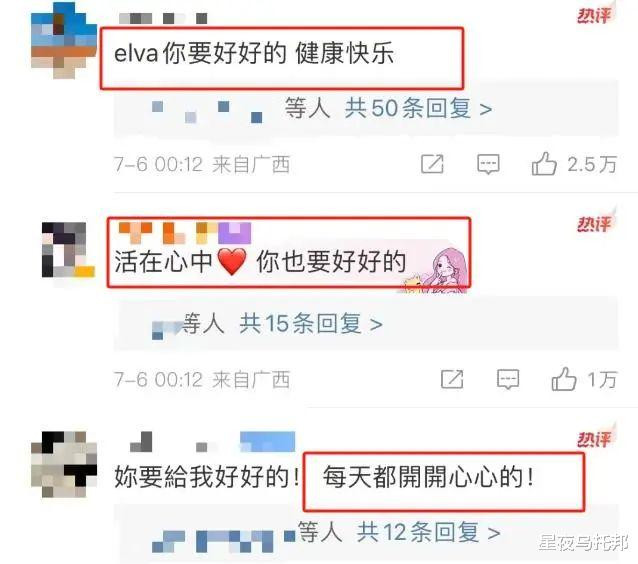This screenshot has height=564, width=638.
Task: Click the 活在心中 comment text
Action: pyautogui.click(x=260, y=261)
